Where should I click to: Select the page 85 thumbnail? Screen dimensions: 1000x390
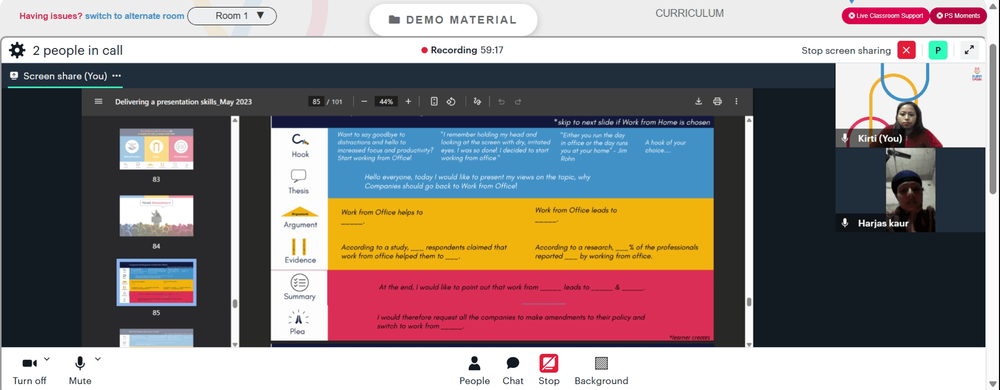point(156,282)
